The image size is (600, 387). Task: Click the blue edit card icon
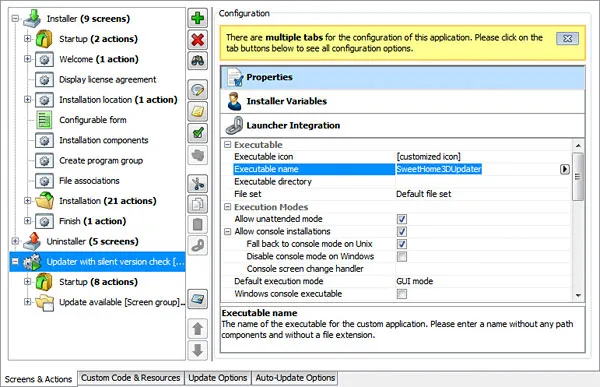(x=197, y=299)
